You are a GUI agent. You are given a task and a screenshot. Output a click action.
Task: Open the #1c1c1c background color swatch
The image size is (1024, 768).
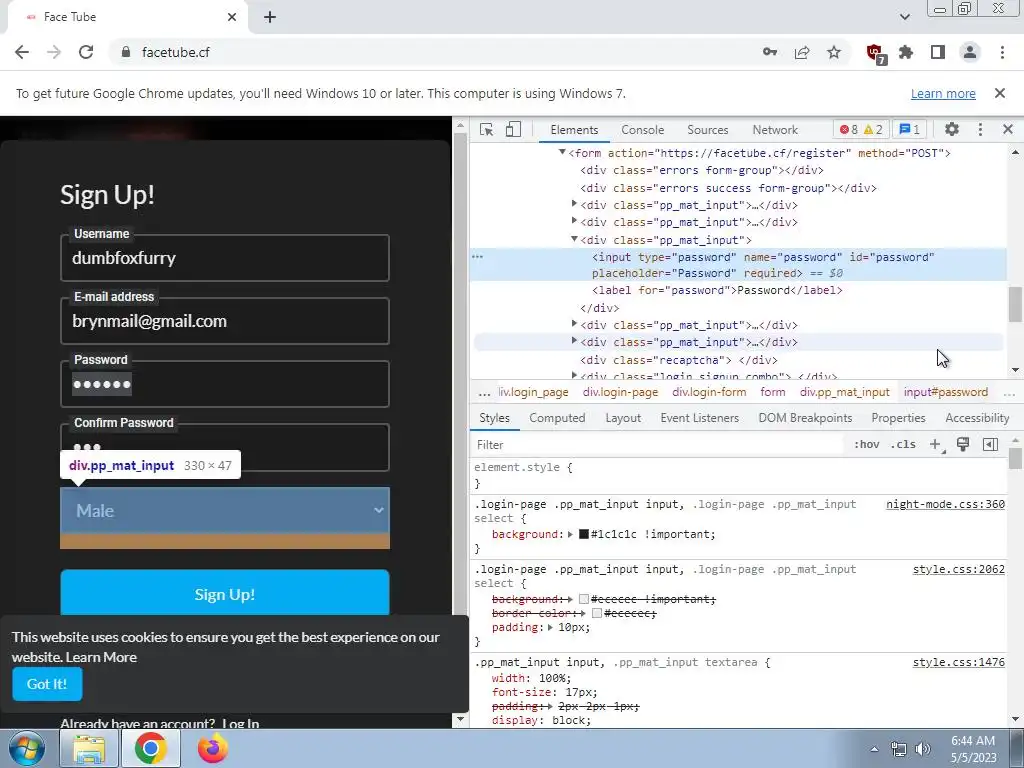tap(584, 534)
